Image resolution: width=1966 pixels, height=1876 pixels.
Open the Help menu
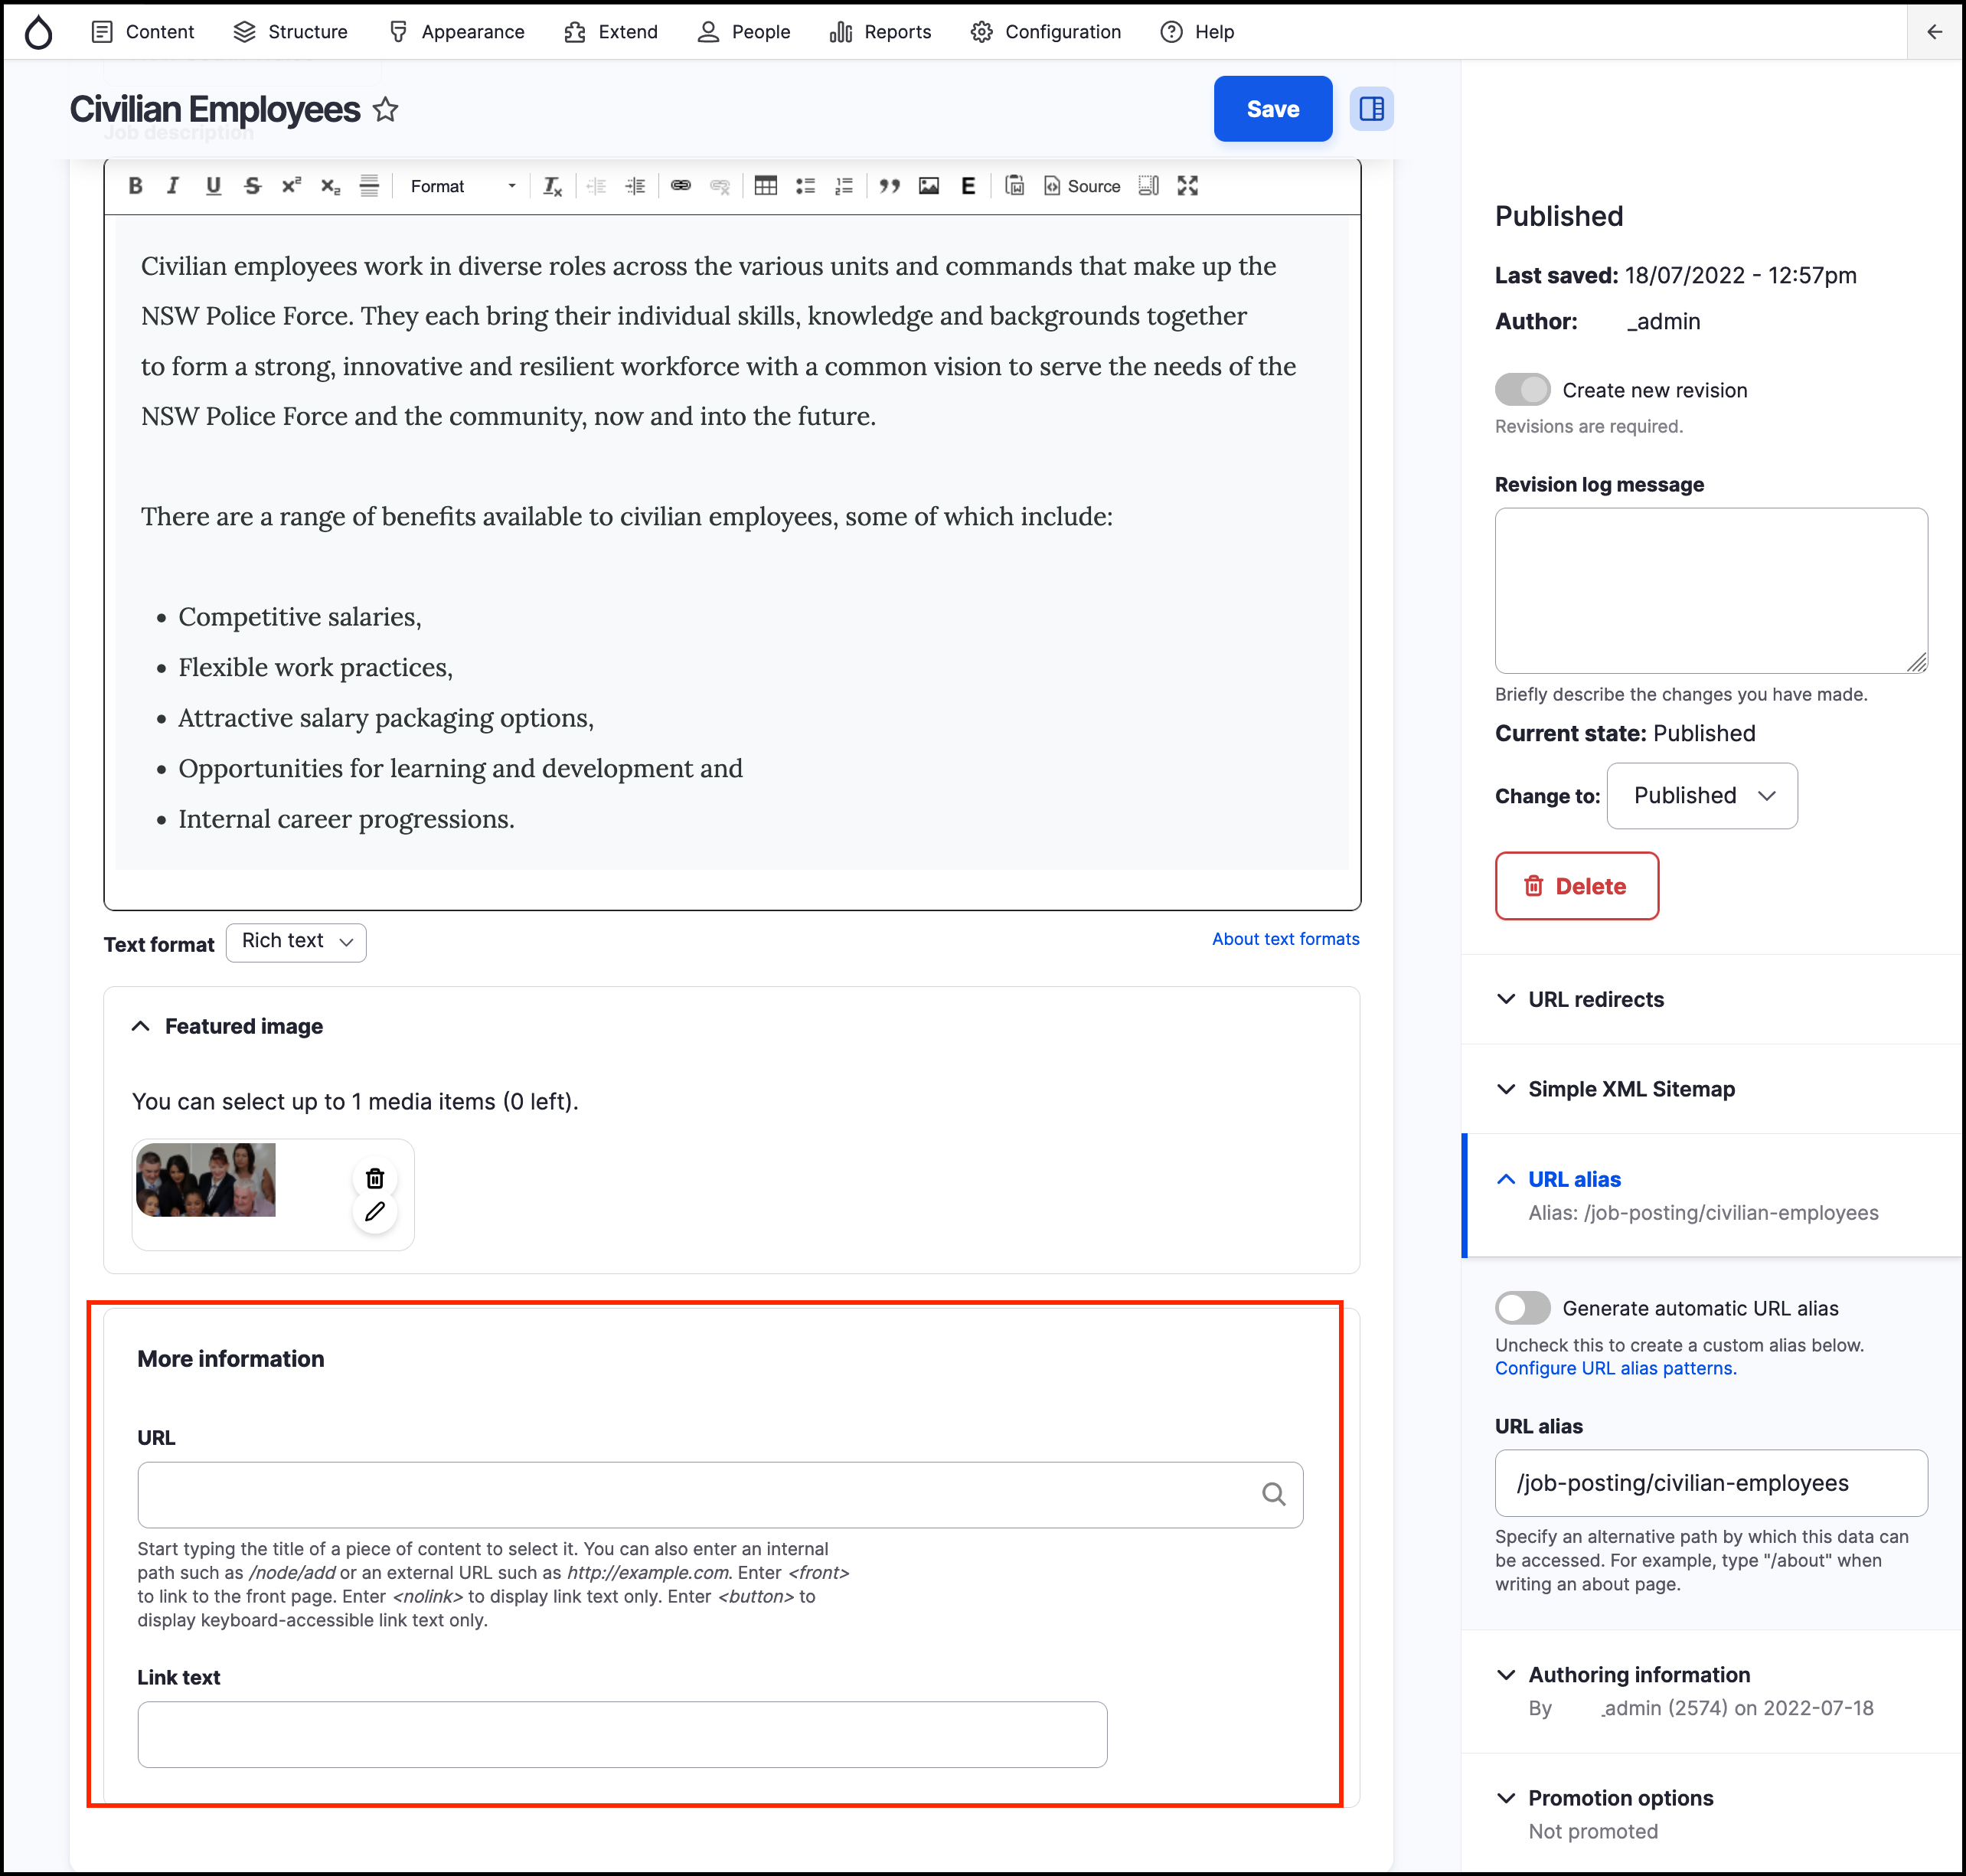point(1198,32)
